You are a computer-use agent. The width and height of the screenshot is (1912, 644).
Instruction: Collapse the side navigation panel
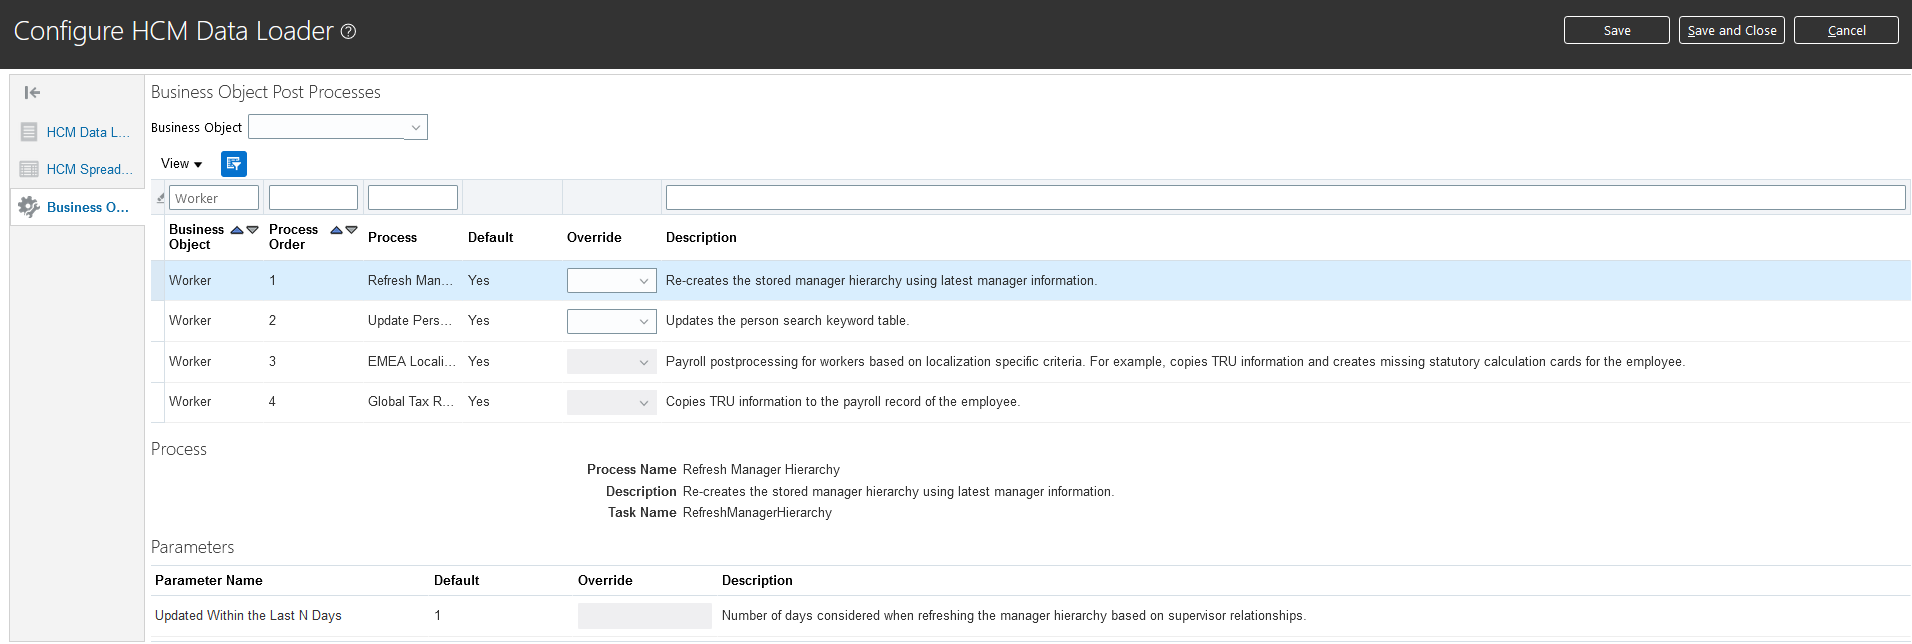[x=32, y=93]
